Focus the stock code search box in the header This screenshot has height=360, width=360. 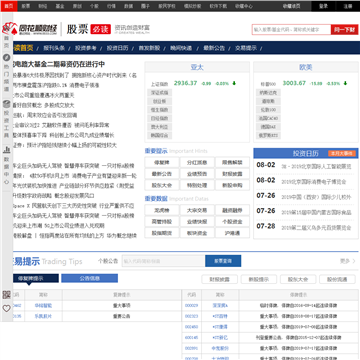click(291, 29)
